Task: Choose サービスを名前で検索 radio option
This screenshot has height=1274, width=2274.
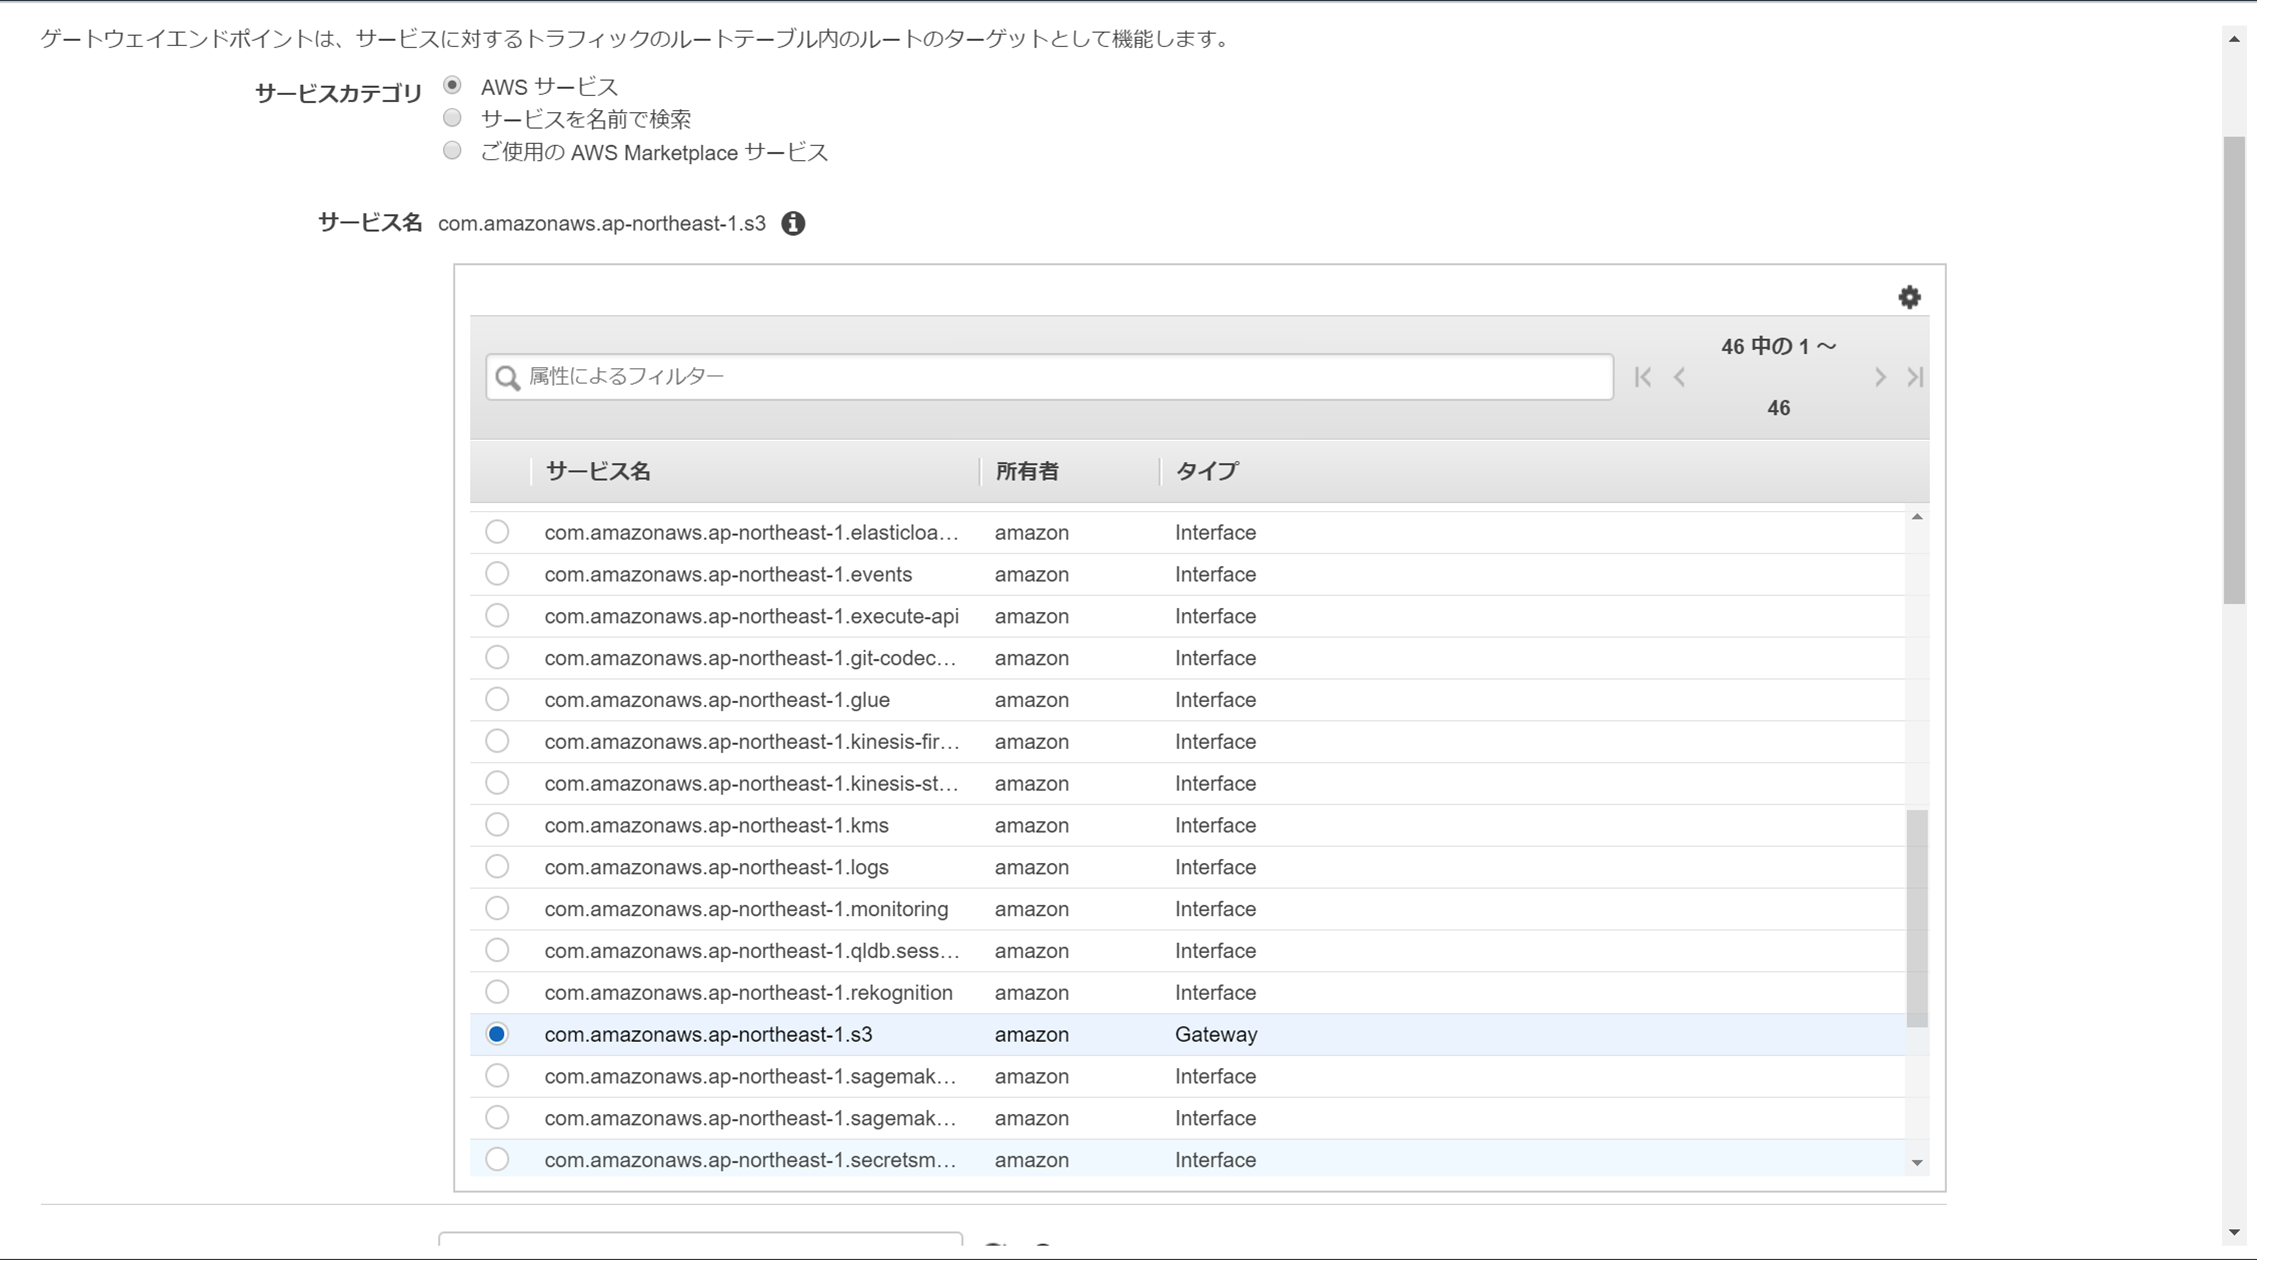Action: [453, 119]
